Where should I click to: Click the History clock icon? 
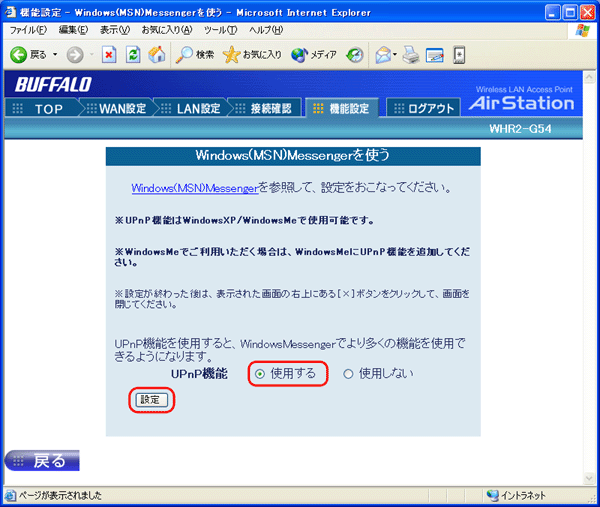click(x=355, y=55)
